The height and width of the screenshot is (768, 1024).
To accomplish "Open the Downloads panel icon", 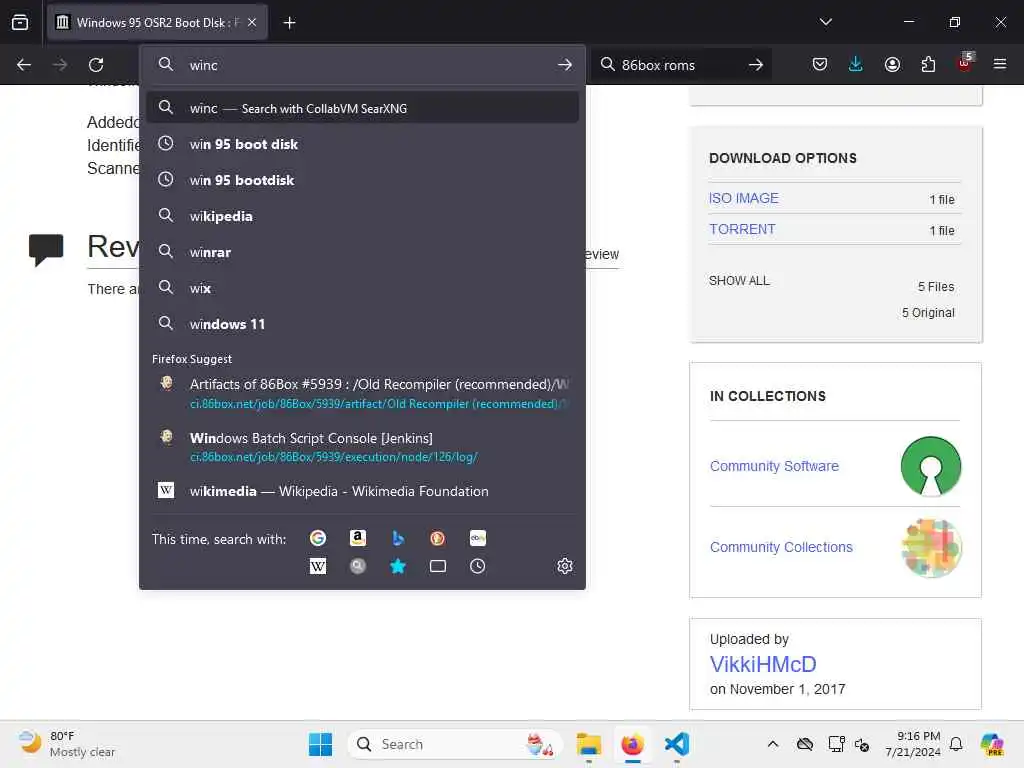I will tap(856, 64).
